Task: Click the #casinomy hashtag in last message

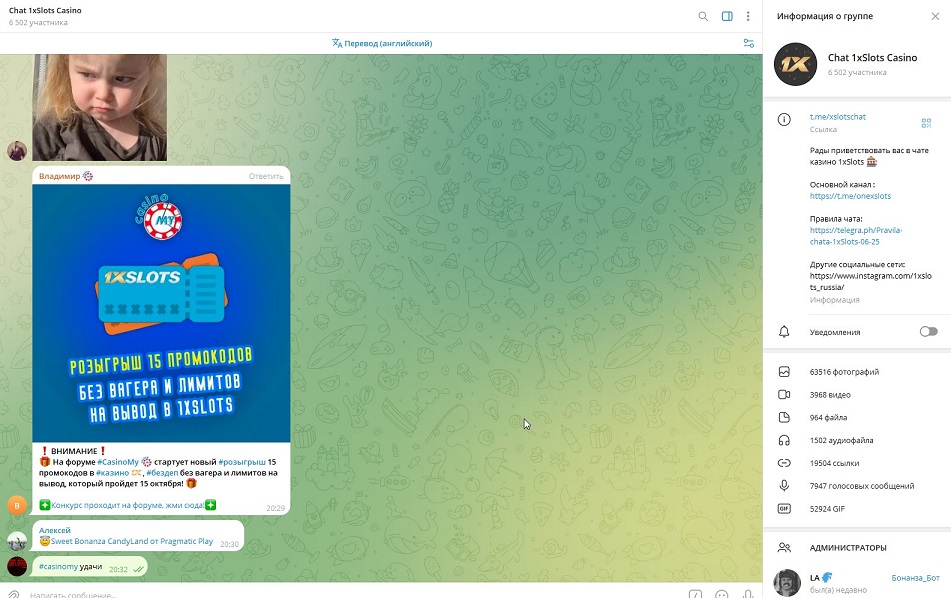Action: click(58, 566)
